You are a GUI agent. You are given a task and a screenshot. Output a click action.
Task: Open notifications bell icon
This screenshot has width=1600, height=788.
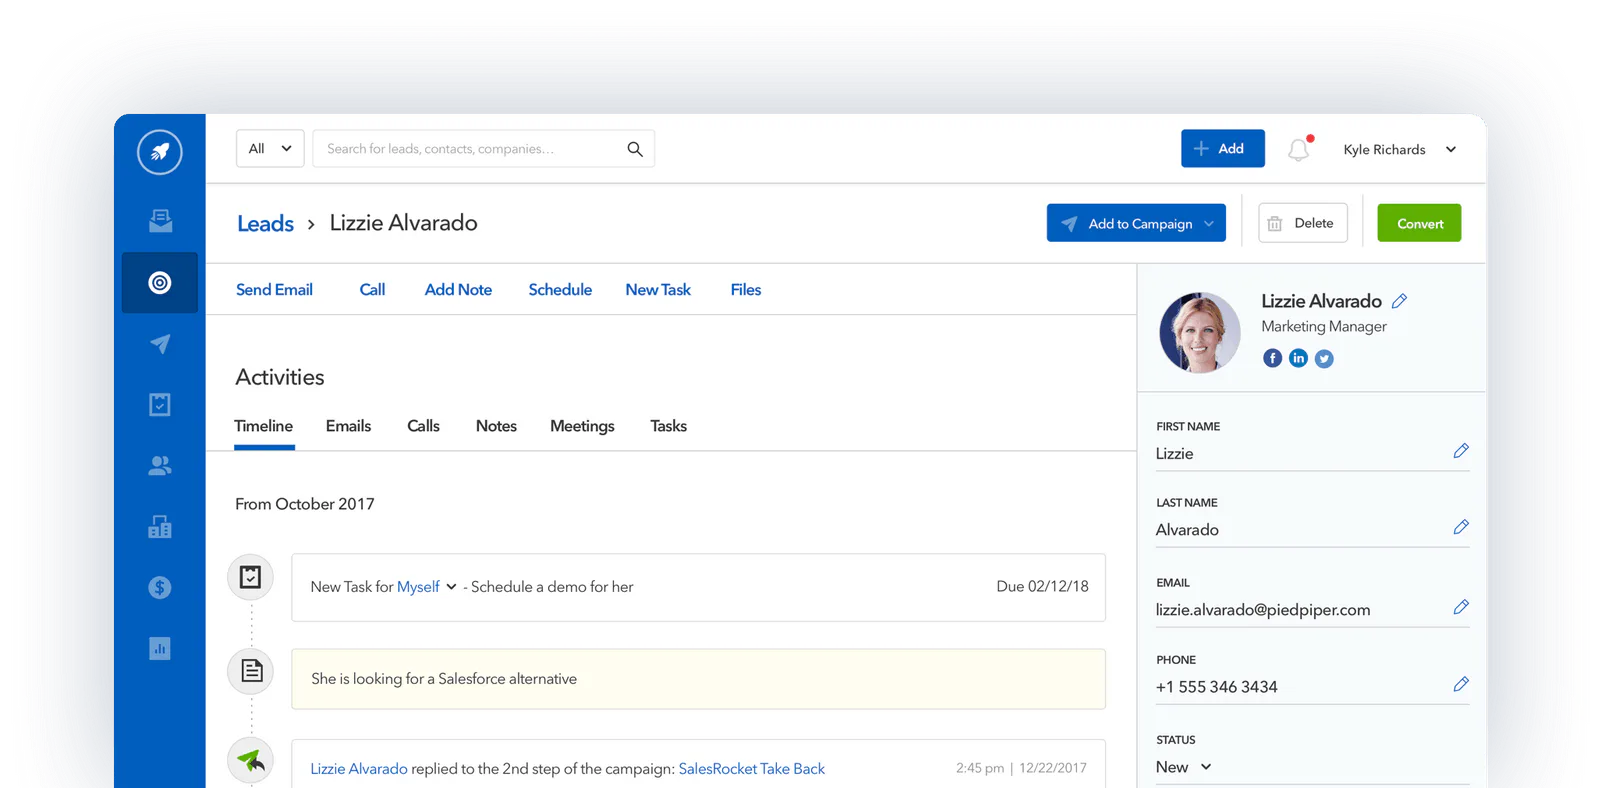coord(1299,149)
